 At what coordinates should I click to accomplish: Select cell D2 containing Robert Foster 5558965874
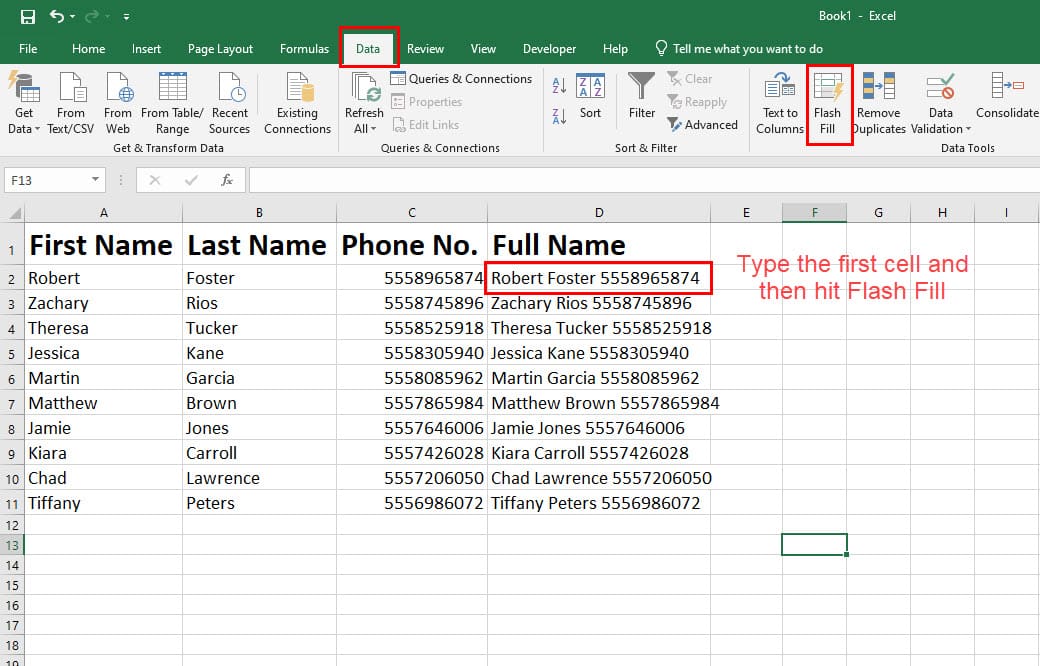pyautogui.click(x=597, y=277)
